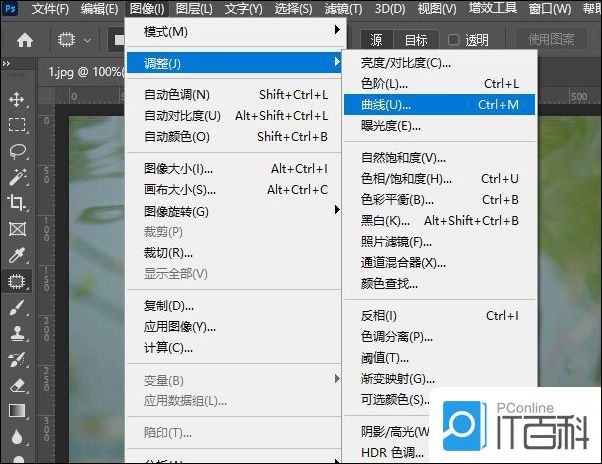Viewport: 602px width, 464px height.
Task: Select the Crop tool
Action: click(18, 203)
